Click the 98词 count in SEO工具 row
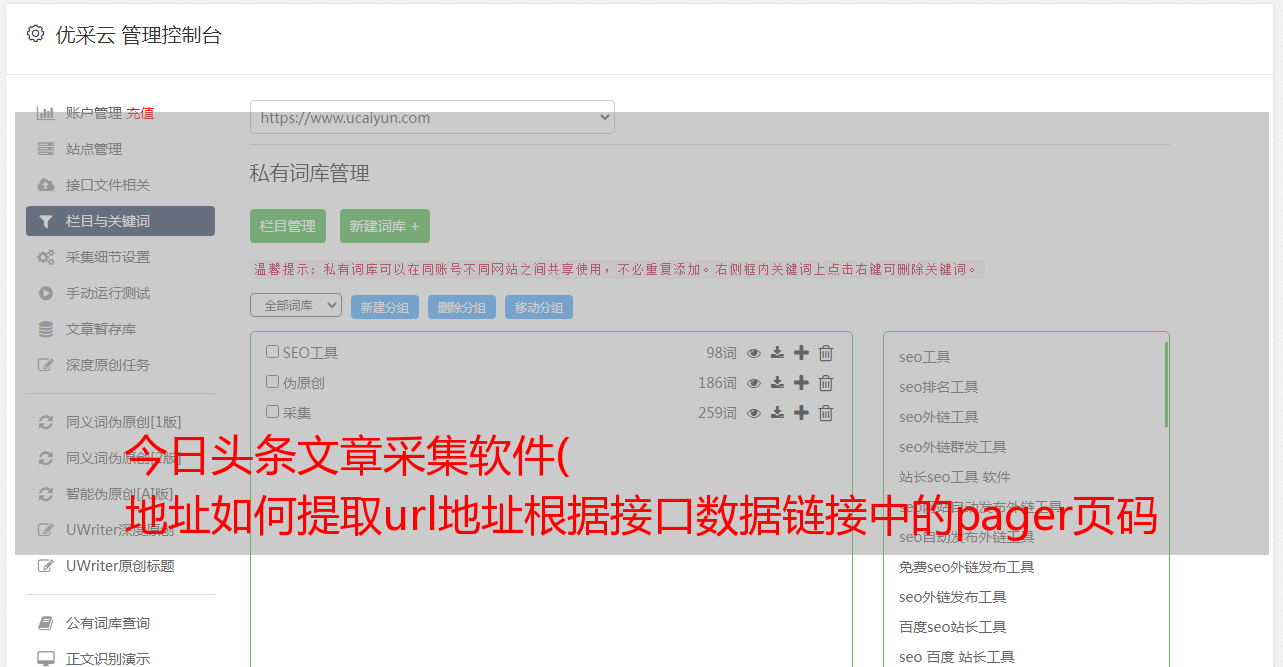The height and width of the screenshot is (667, 1283). tap(721, 353)
